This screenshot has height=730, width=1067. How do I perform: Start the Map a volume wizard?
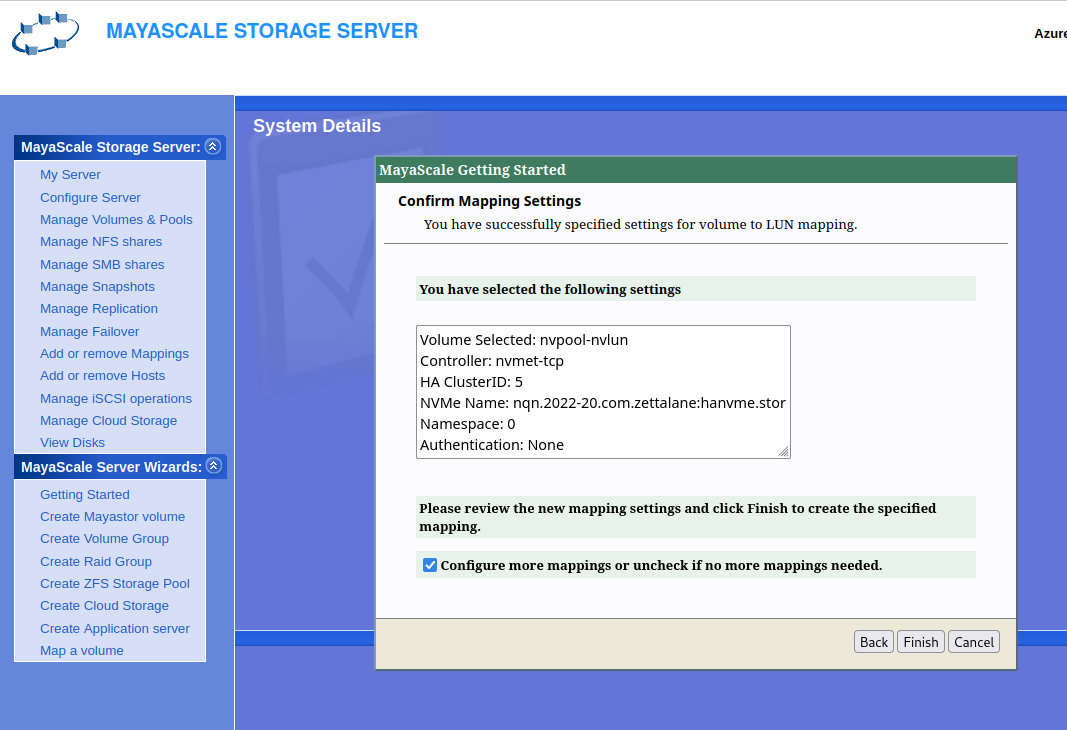82,651
